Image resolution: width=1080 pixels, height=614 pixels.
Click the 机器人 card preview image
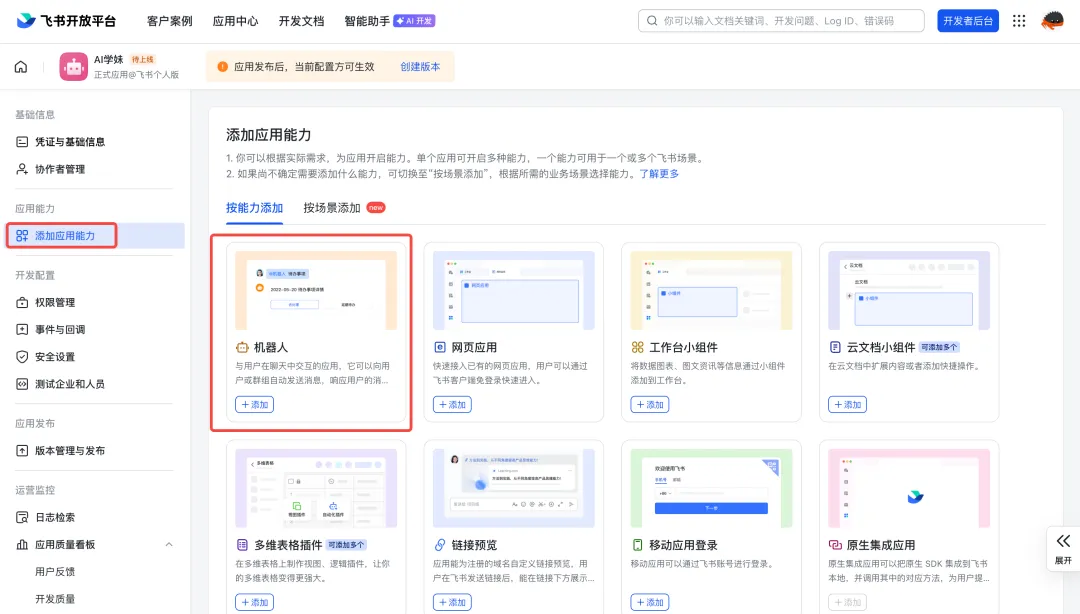[x=316, y=290]
